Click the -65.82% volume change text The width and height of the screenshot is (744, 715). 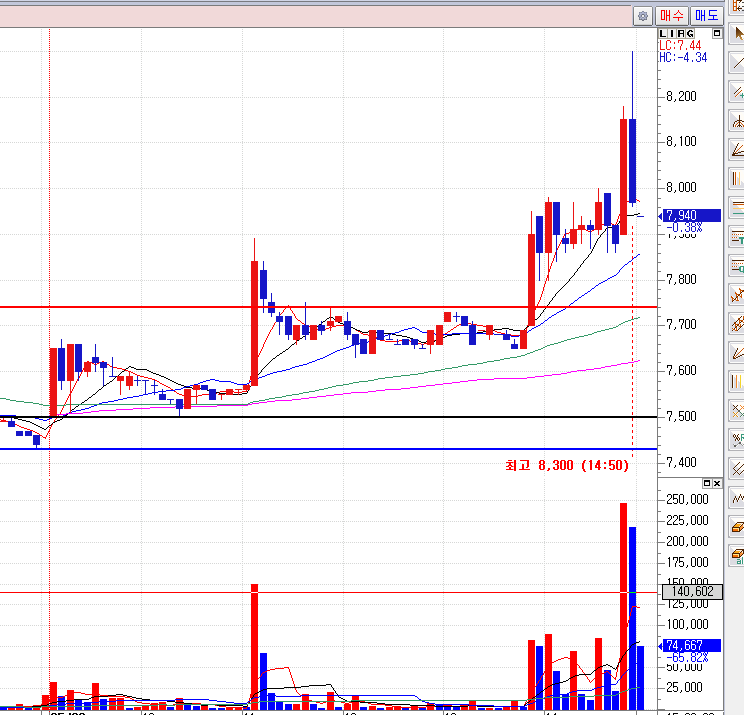687,658
